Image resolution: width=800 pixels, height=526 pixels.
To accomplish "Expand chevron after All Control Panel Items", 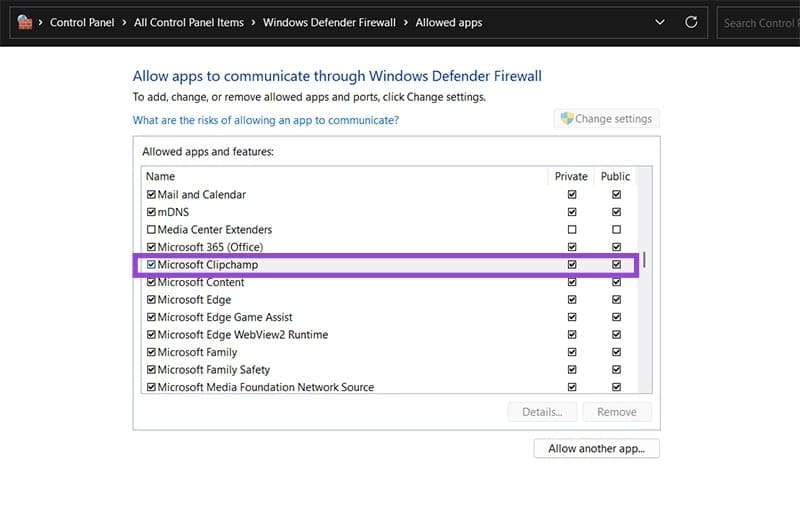I will [x=253, y=22].
